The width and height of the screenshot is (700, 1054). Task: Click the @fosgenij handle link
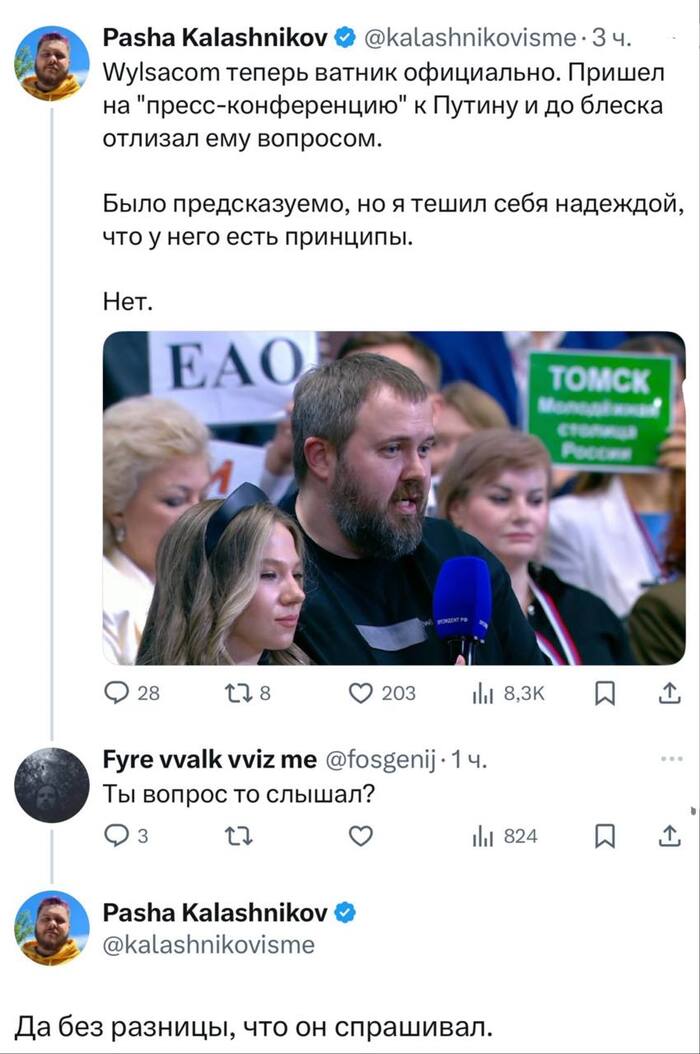[x=379, y=762]
